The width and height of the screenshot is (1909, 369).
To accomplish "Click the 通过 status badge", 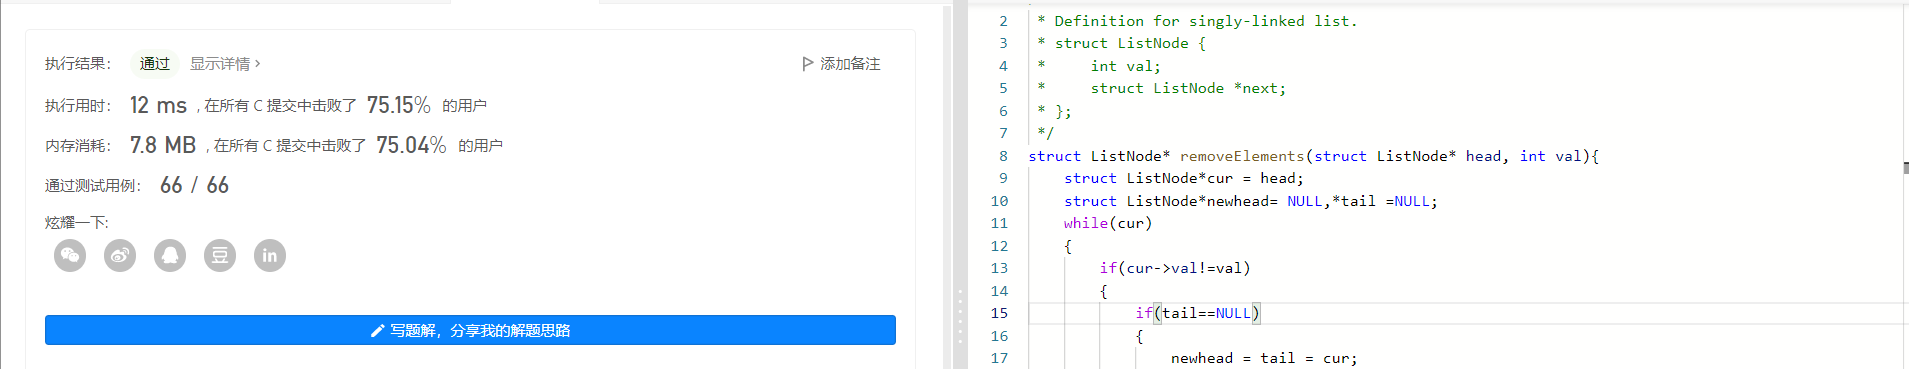I will (x=155, y=64).
